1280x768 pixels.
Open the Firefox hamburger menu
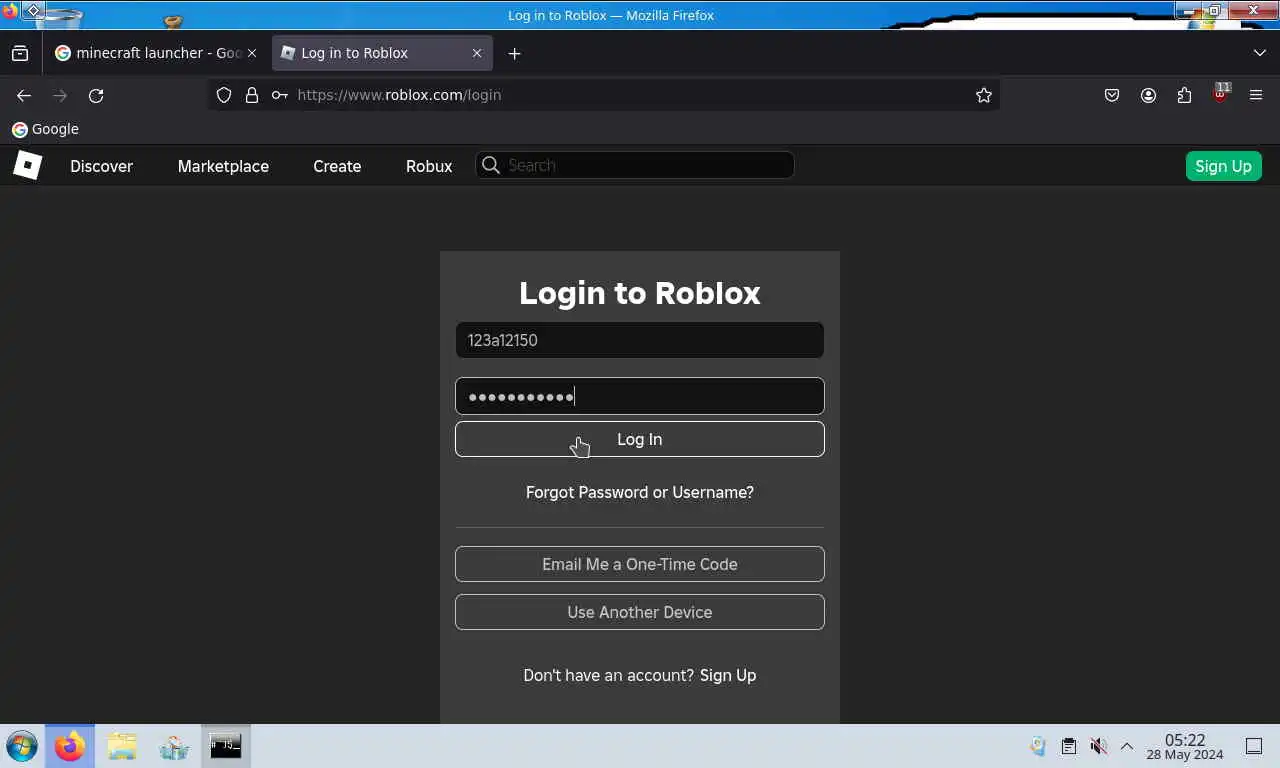click(x=1256, y=95)
